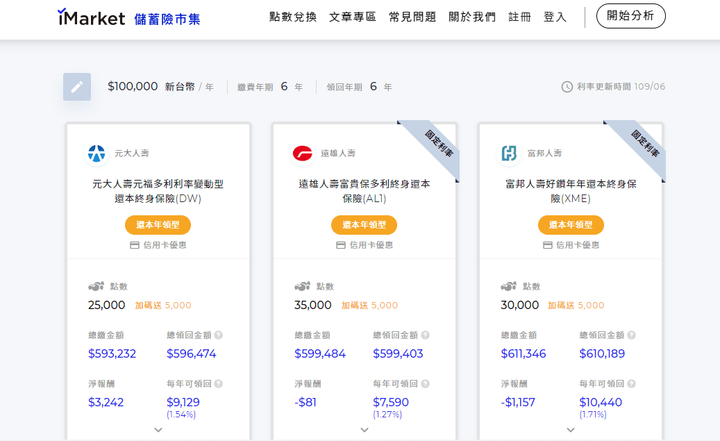Click points piggy icon in 富邦人壽 card
Image resolution: width=720 pixels, height=441 pixels.
[x=509, y=287]
